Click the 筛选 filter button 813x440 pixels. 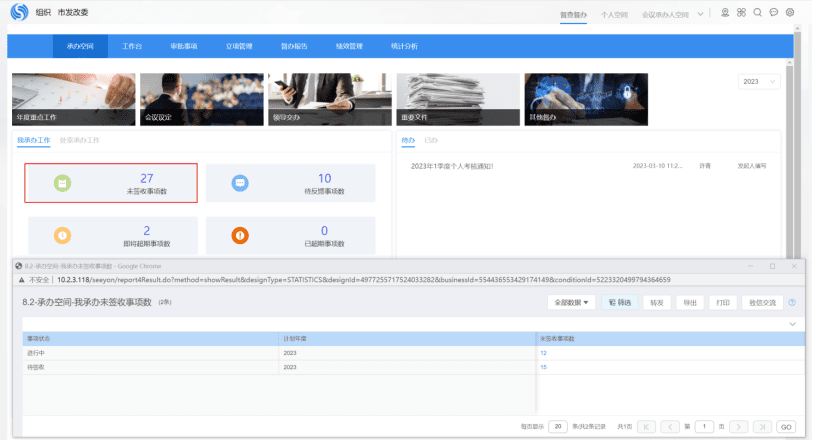[x=620, y=303]
